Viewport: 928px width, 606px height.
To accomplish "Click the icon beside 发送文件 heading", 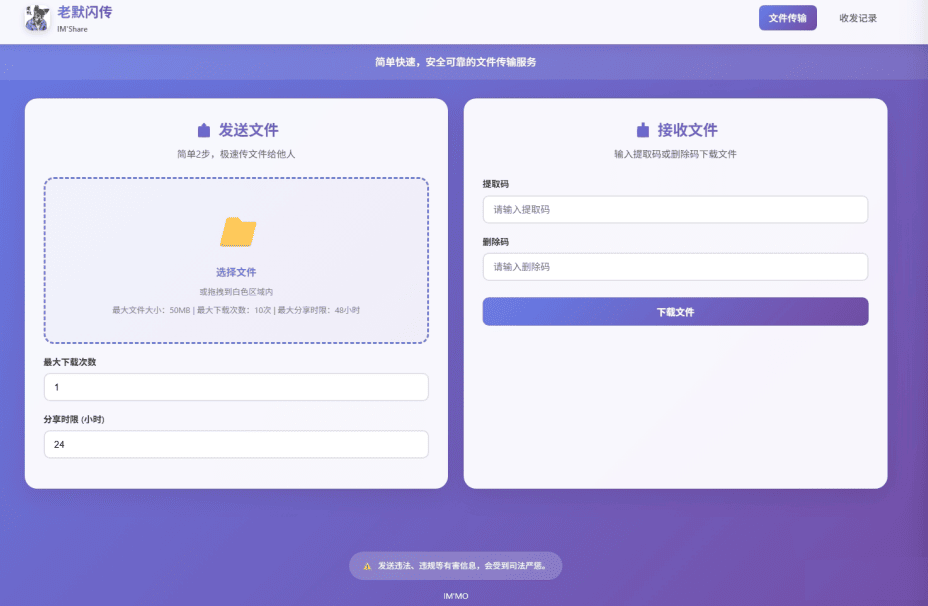I will click(204, 130).
